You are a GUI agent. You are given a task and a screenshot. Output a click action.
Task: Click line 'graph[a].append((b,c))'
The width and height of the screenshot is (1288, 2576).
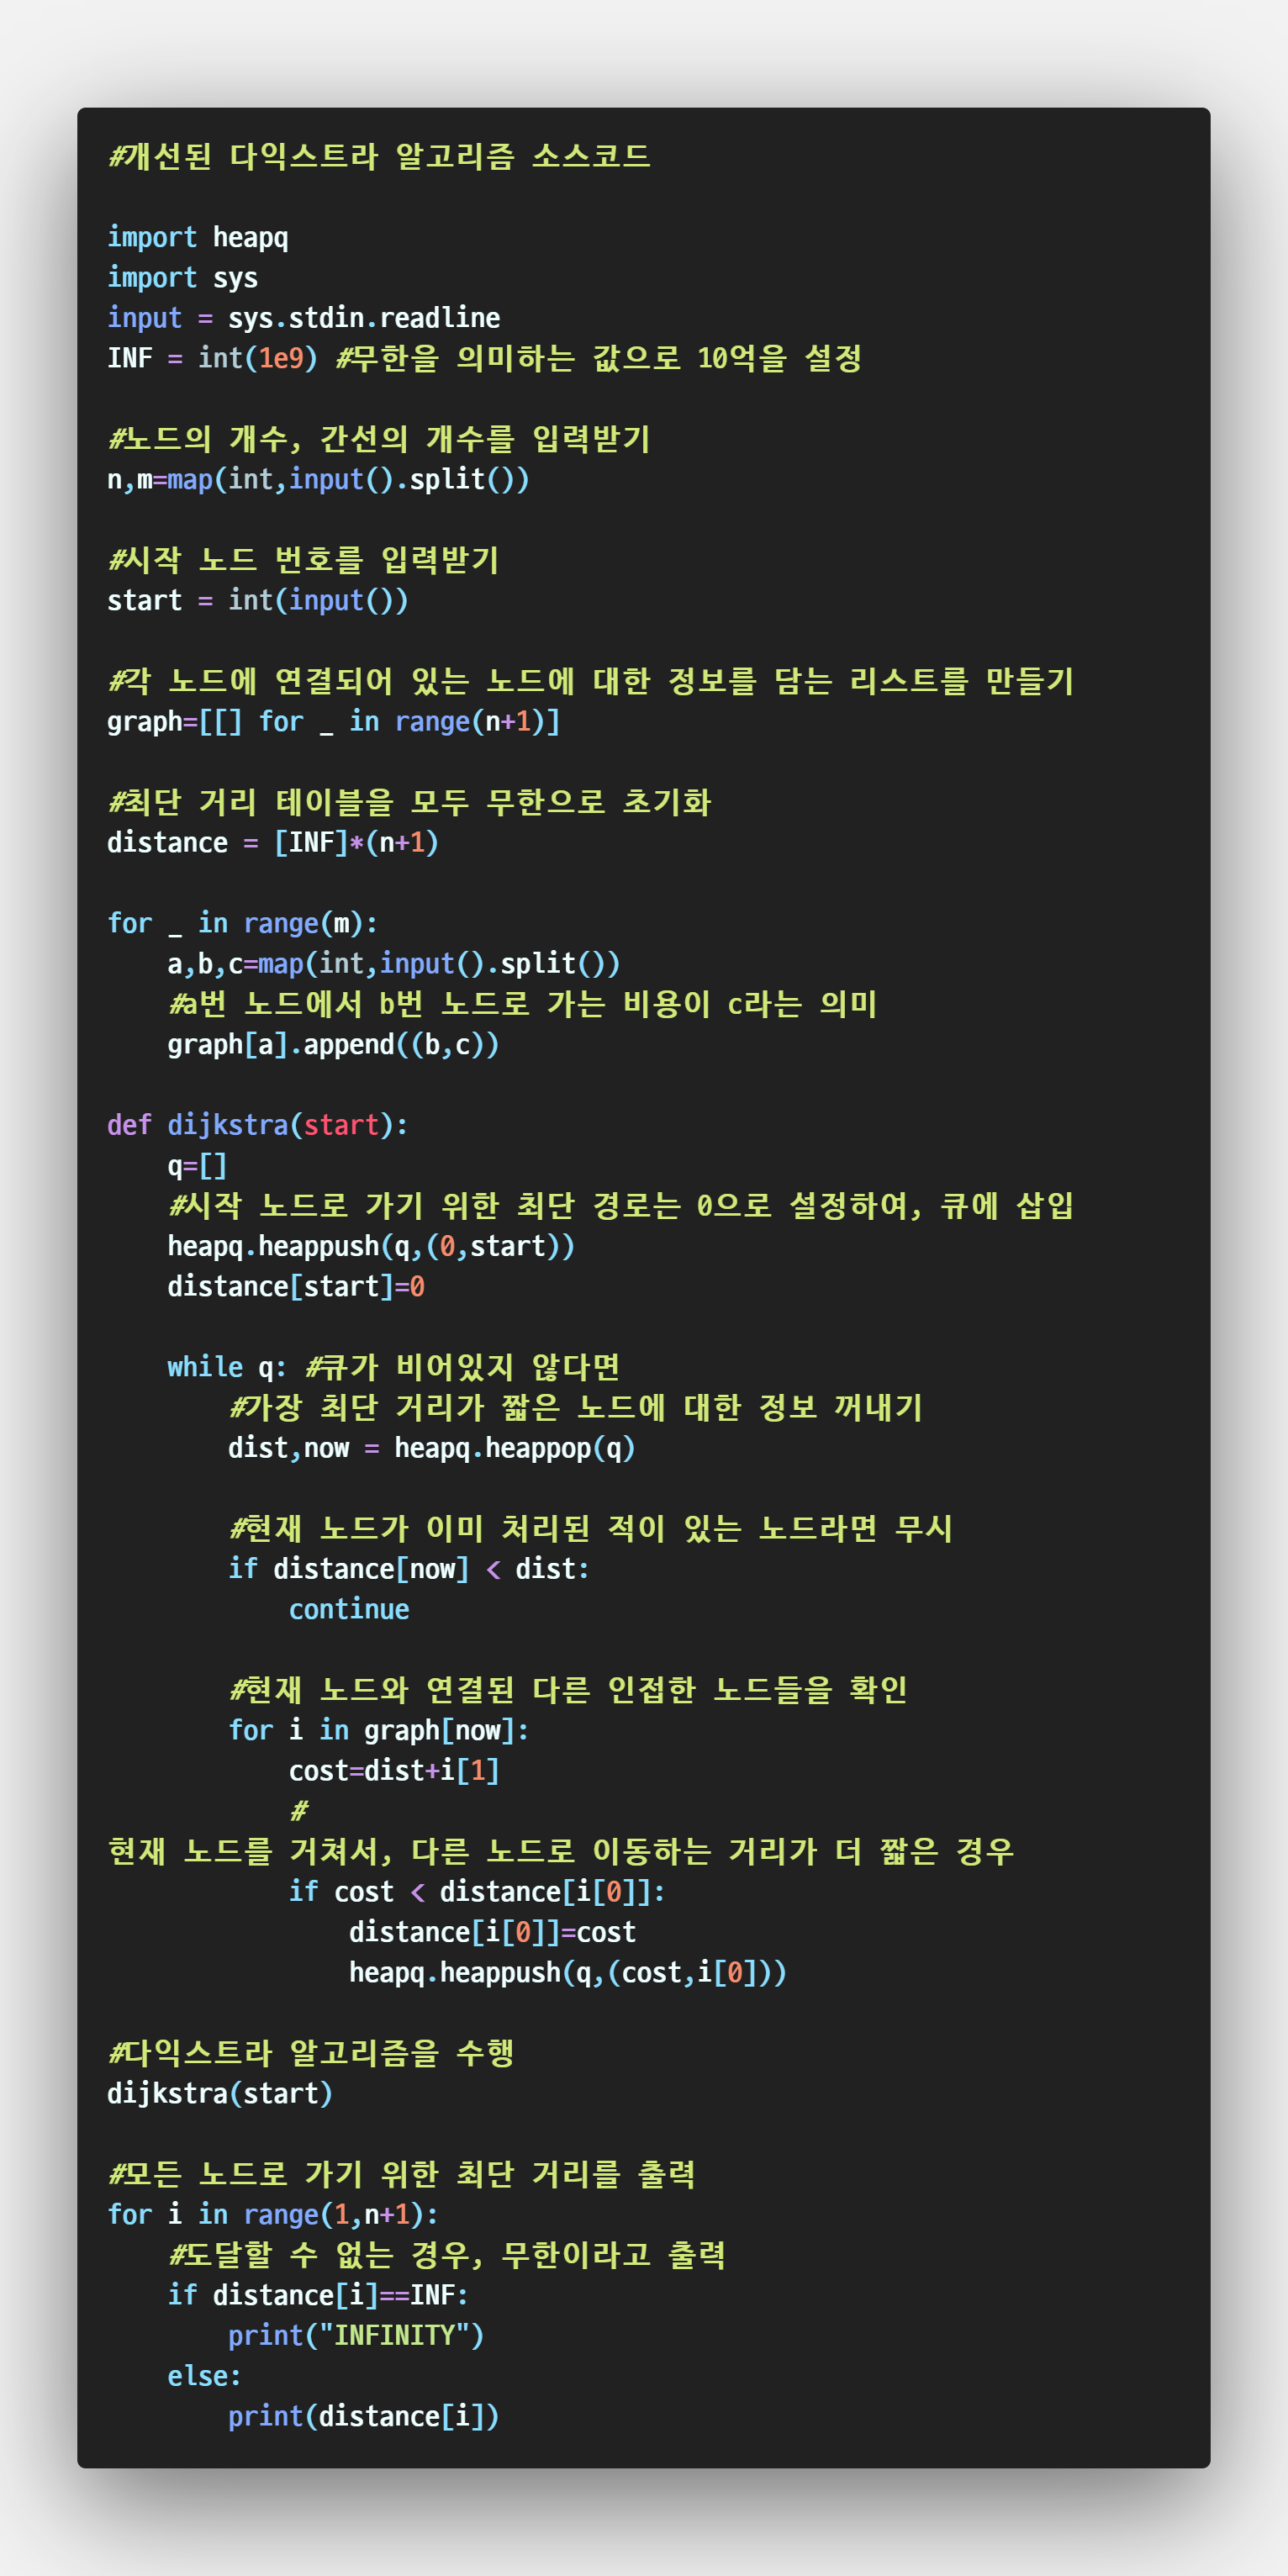[333, 1044]
